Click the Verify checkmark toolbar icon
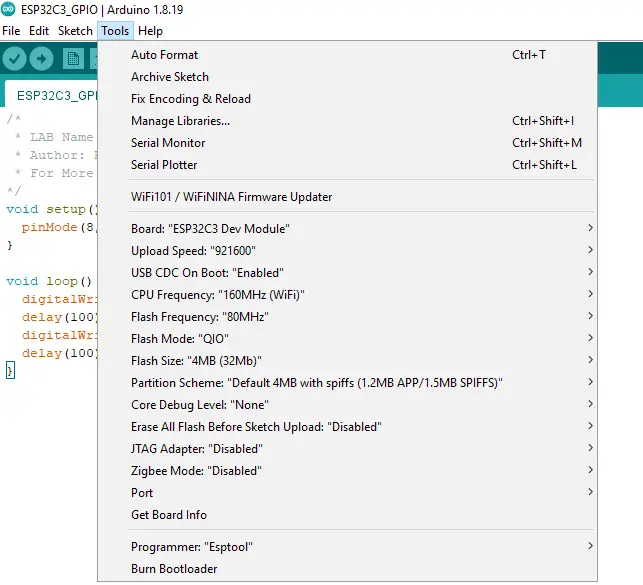Screen dimensions: 643x585 15,59
